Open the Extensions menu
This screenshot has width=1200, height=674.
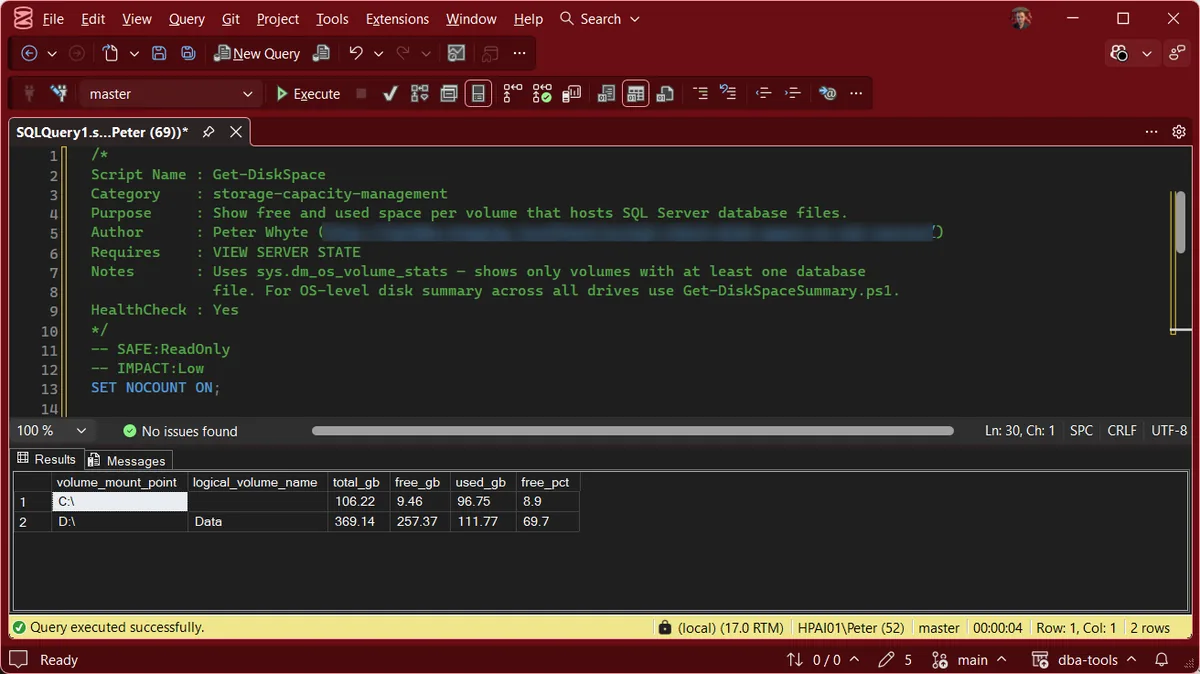(x=397, y=19)
